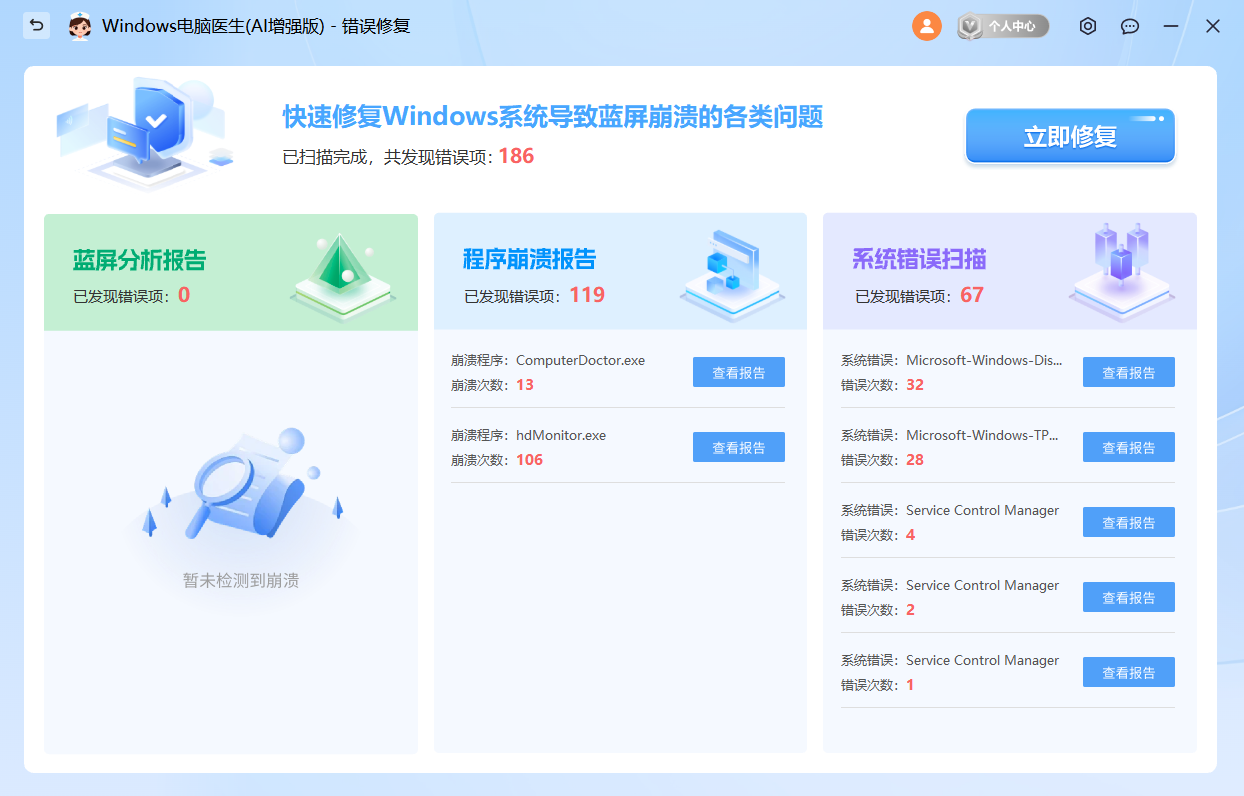View report for hdMonitor.exe crash
This screenshot has width=1244, height=796.
[x=738, y=447]
